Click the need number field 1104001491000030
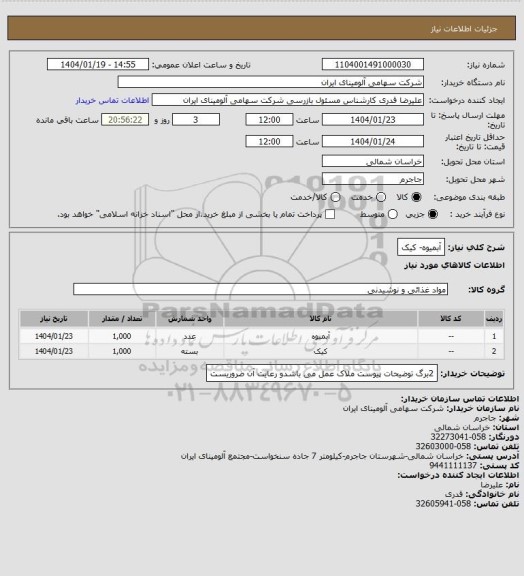524x576 pixels. coord(373,64)
